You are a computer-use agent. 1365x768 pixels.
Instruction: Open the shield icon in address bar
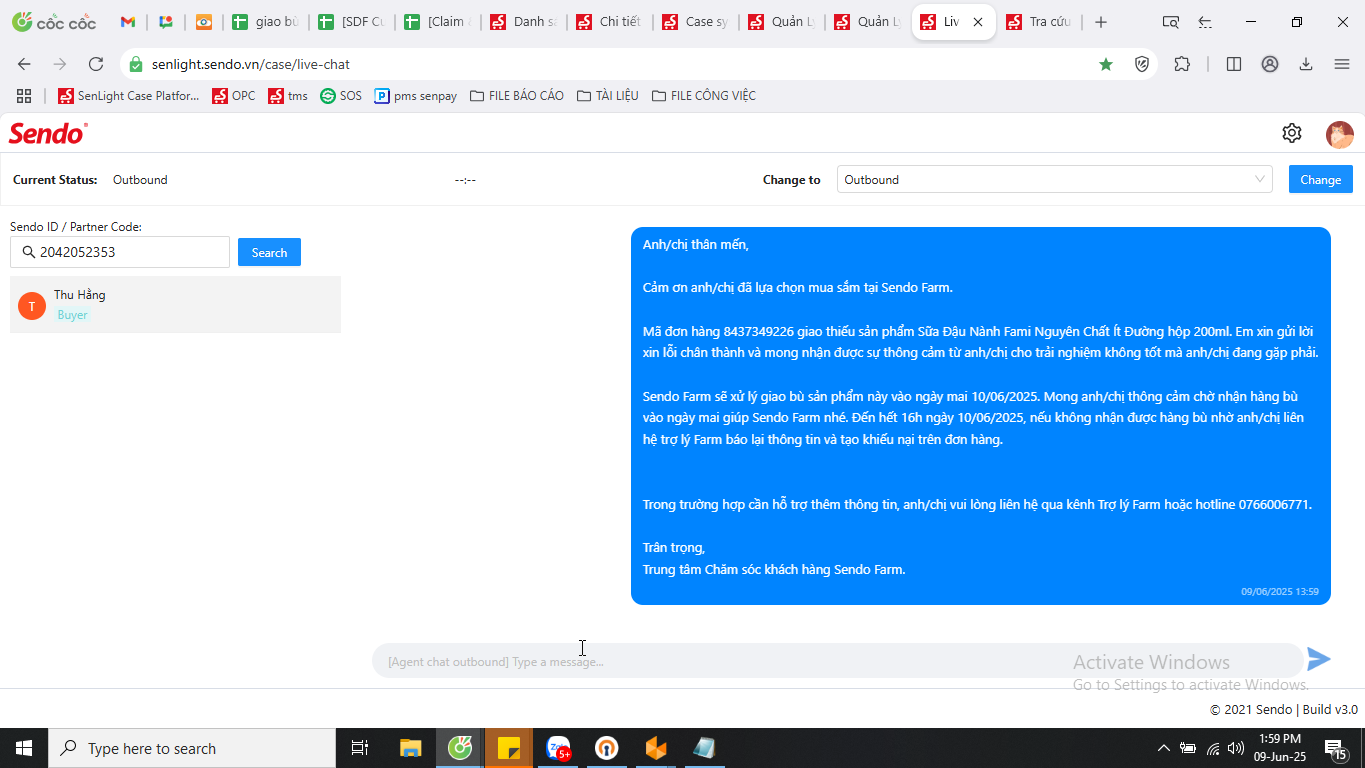pyautogui.click(x=1142, y=64)
